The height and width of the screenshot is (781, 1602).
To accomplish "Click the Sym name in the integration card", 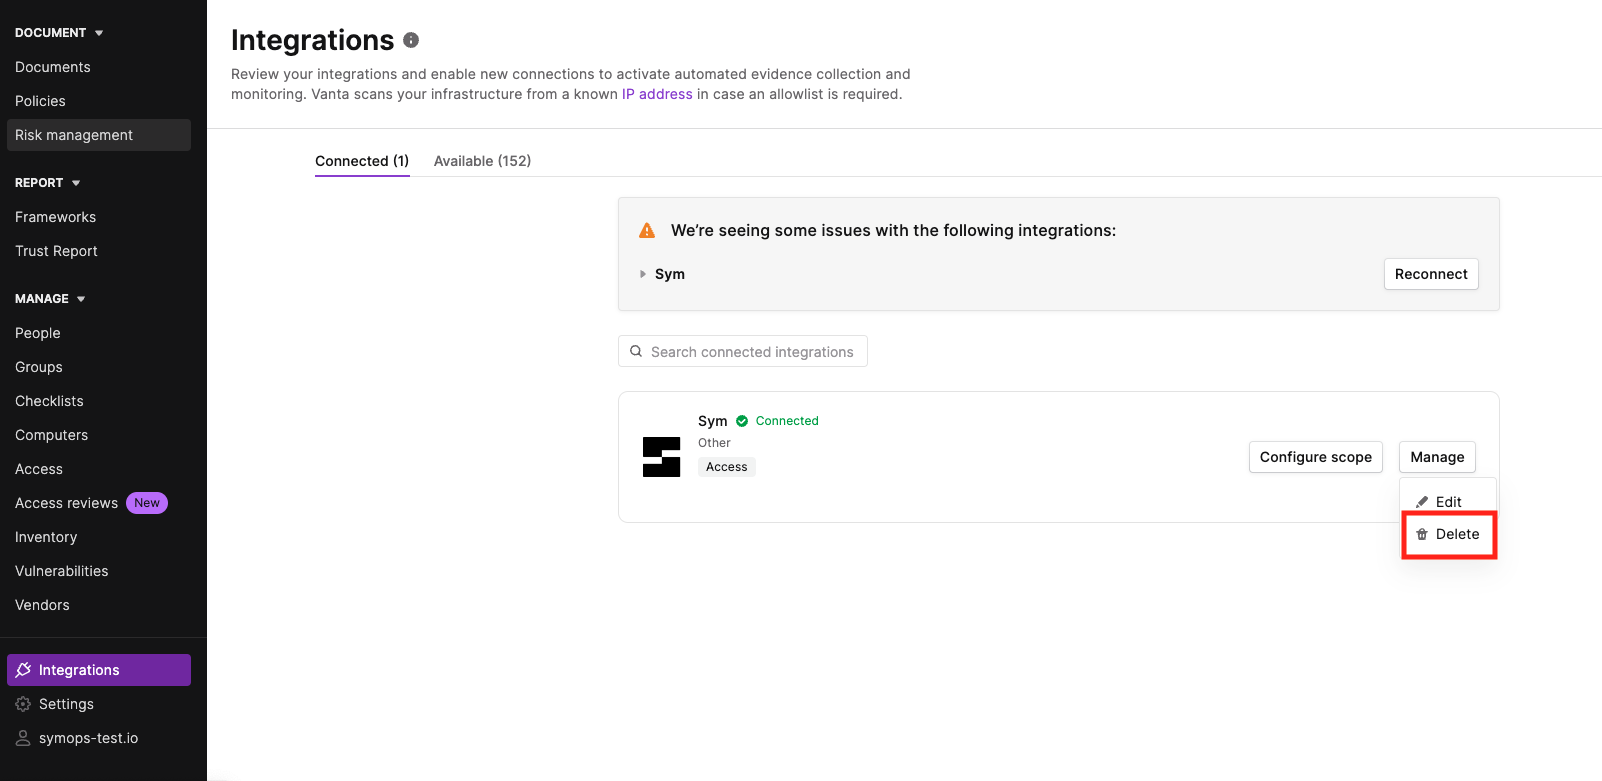I will click(x=713, y=421).
